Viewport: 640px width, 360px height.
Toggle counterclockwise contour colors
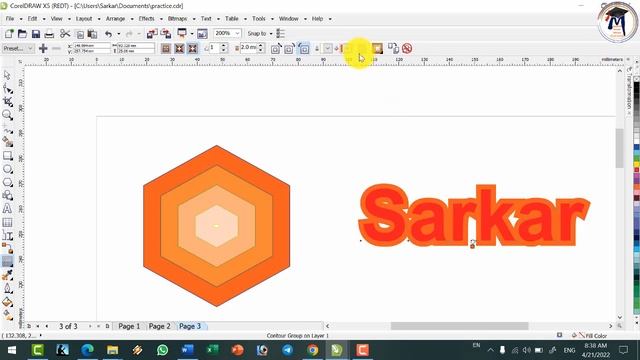click(304, 49)
